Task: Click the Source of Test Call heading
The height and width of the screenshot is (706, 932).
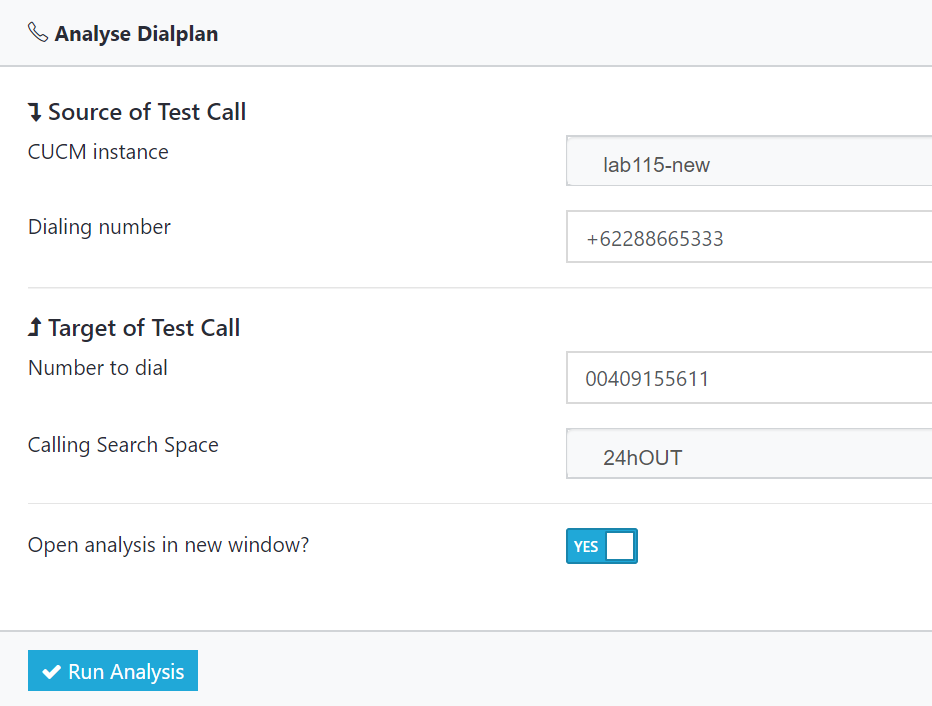Action: pos(147,112)
